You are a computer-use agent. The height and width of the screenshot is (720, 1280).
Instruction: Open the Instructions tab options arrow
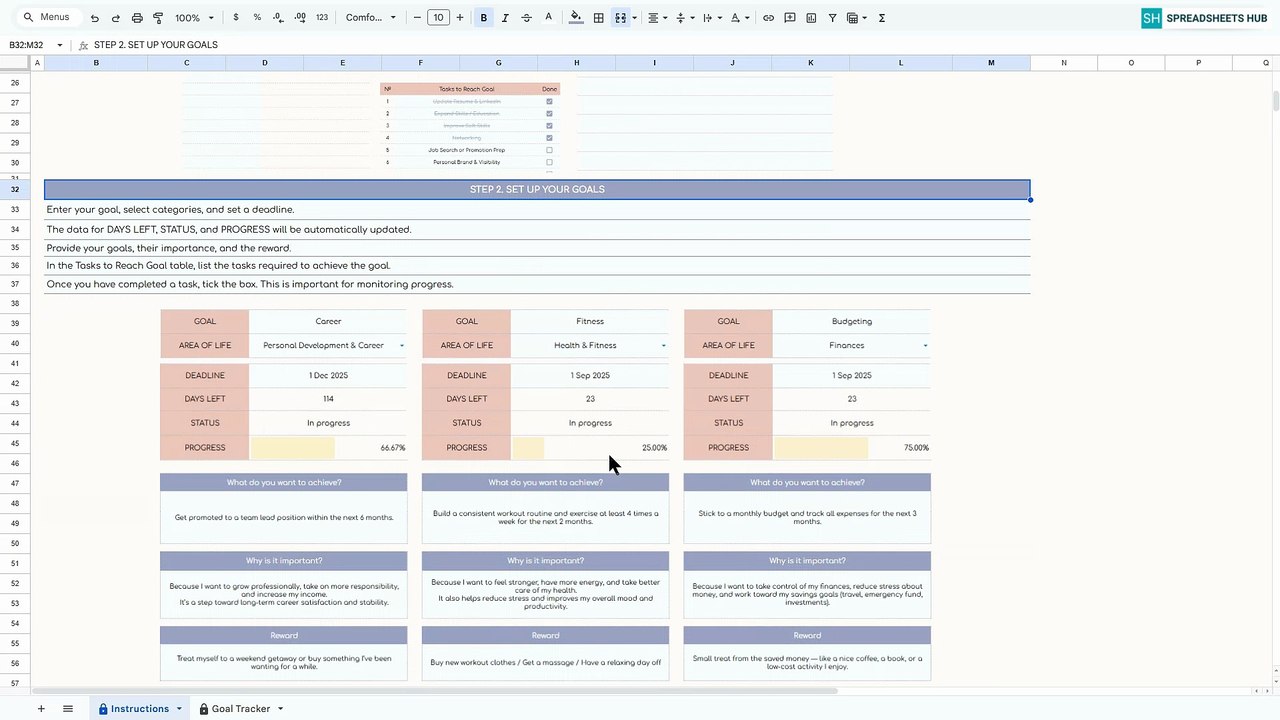(x=179, y=709)
